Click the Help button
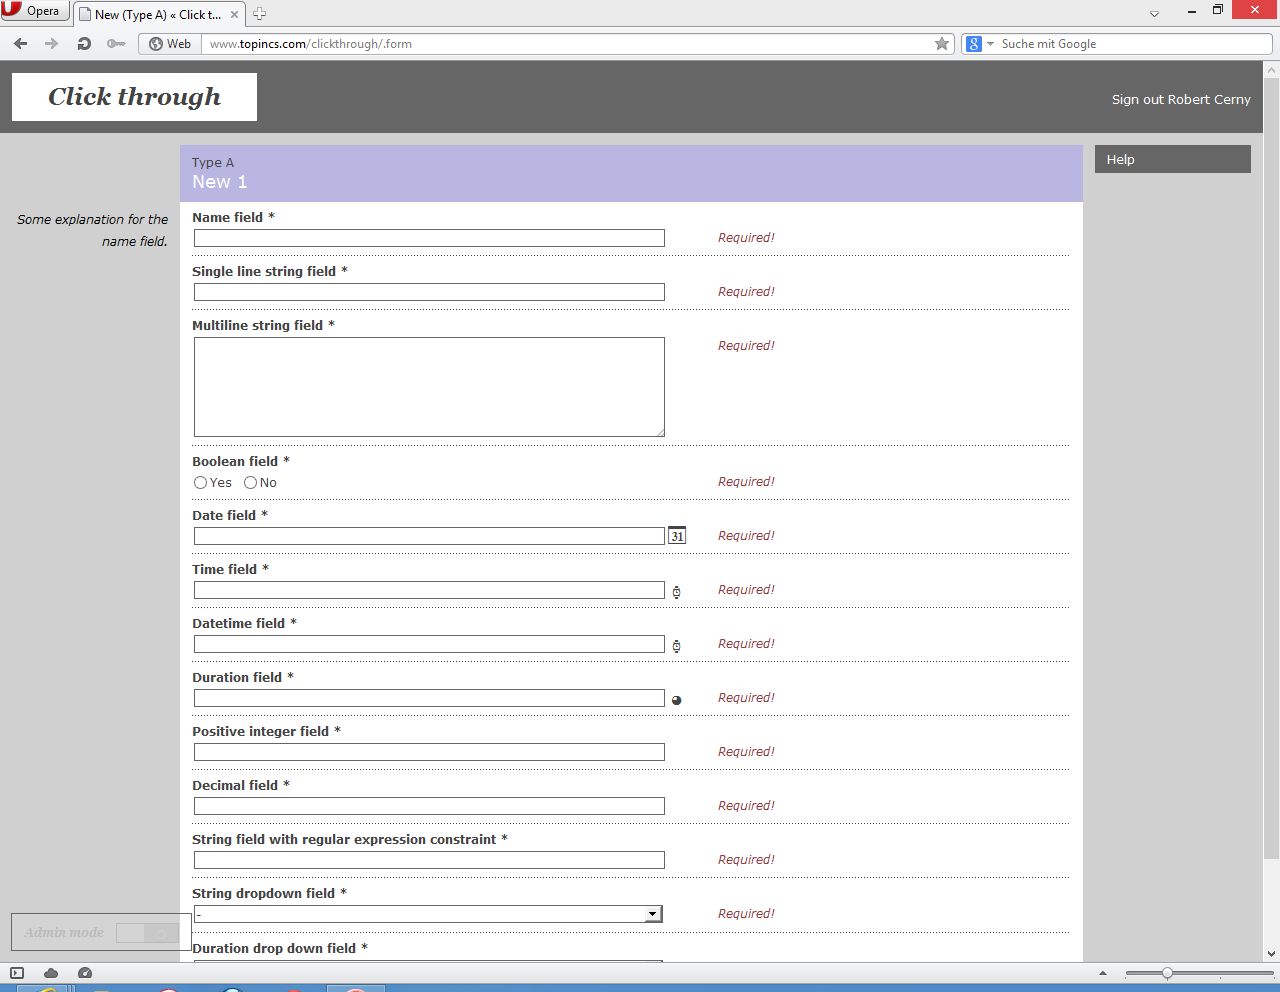 click(x=1172, y=159)
